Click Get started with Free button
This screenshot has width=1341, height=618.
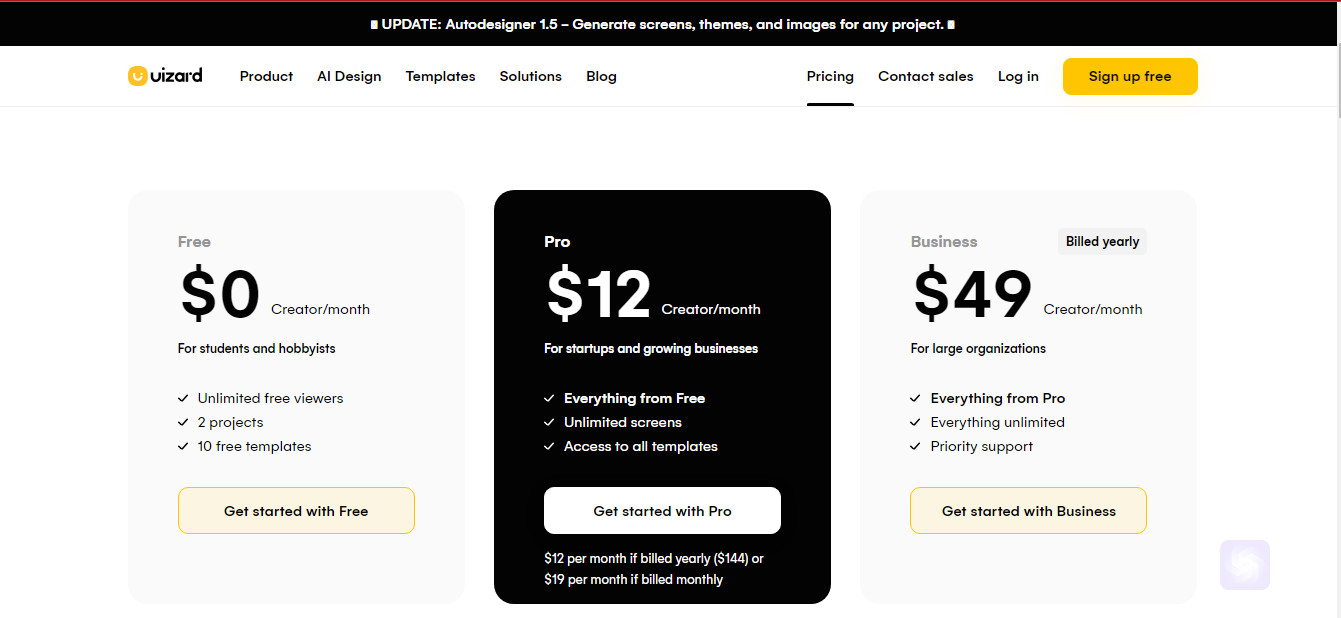(x=296, y=511)
